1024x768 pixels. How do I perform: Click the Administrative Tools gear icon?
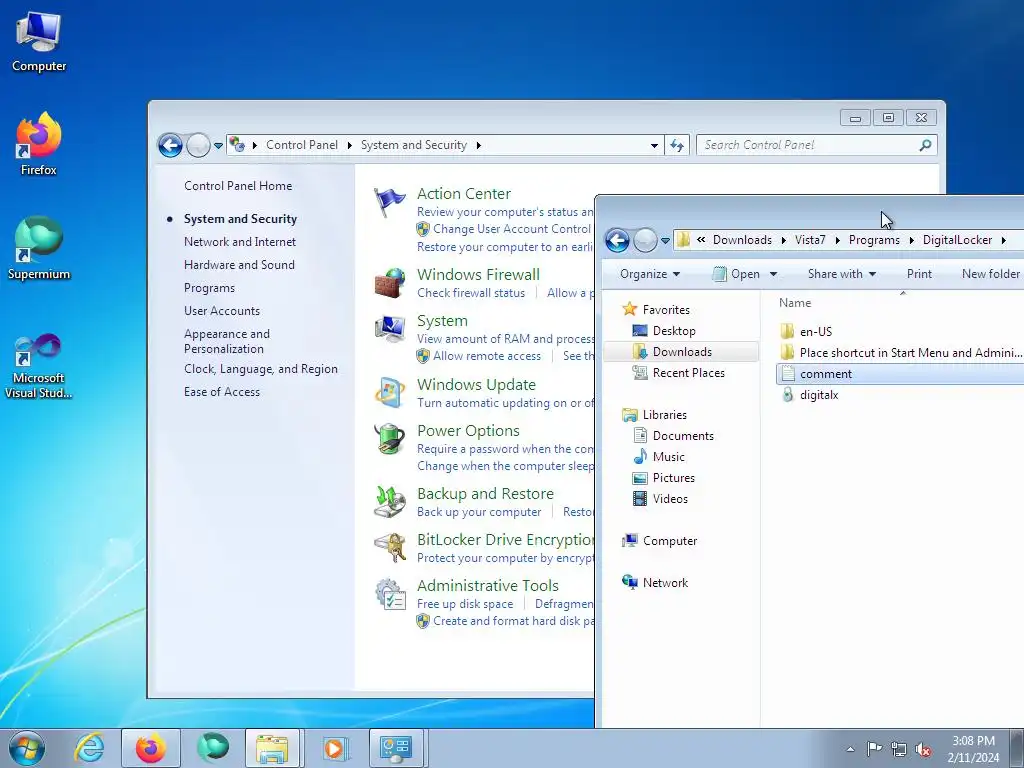pyautogui.click(x=389, y=593)
